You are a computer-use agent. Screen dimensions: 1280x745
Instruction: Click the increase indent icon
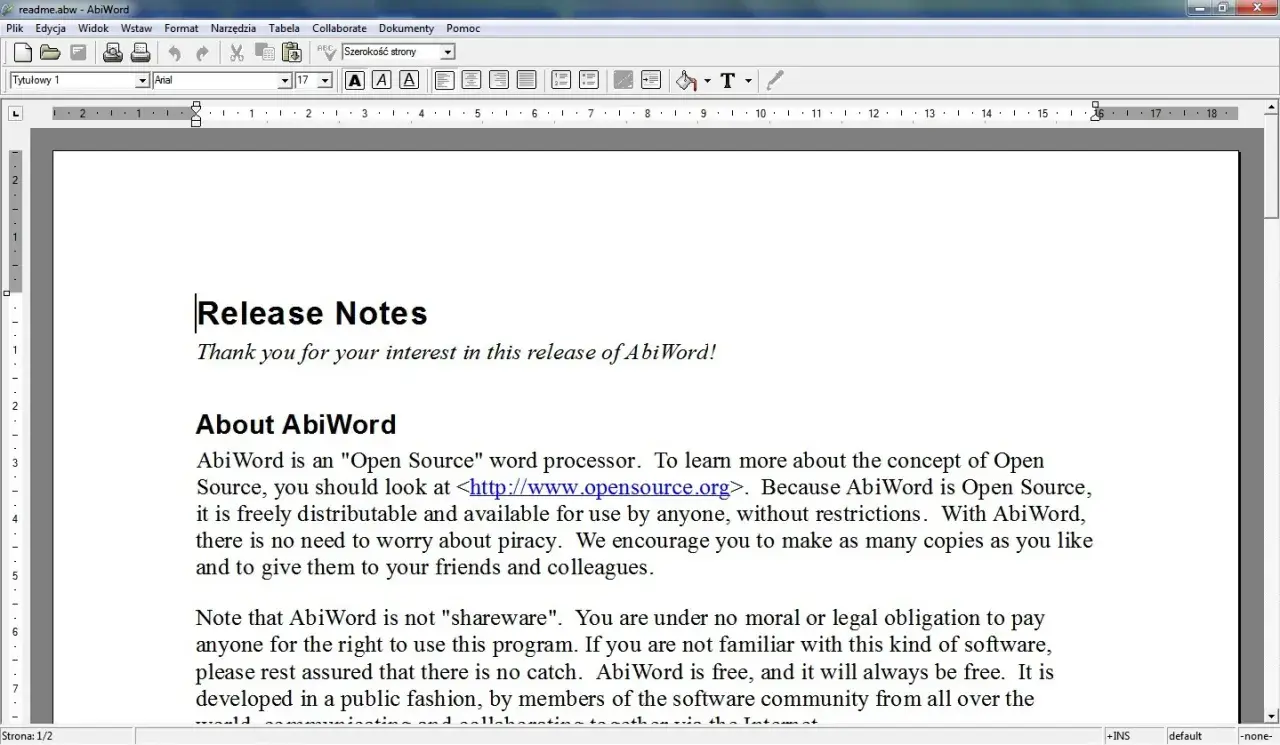click(651, 80)
